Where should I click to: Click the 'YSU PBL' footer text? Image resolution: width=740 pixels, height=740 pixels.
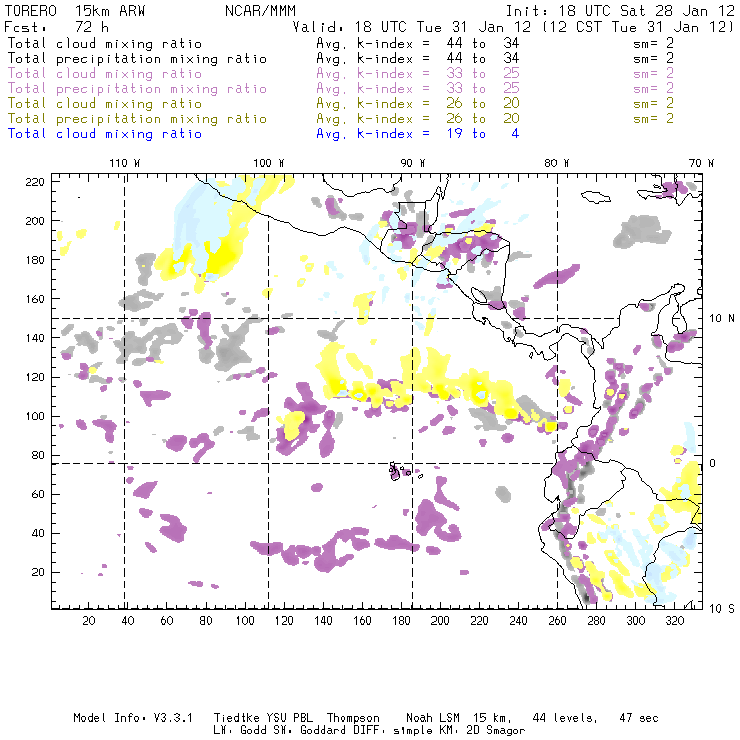click(288, 718)
